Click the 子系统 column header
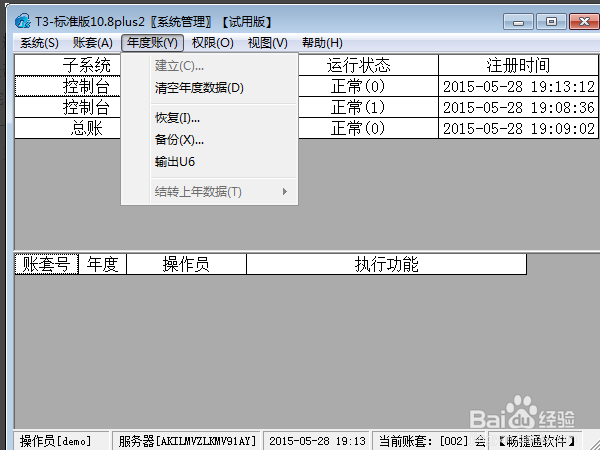The height and width of the screenshot is (450, 600). pos(85,65)
